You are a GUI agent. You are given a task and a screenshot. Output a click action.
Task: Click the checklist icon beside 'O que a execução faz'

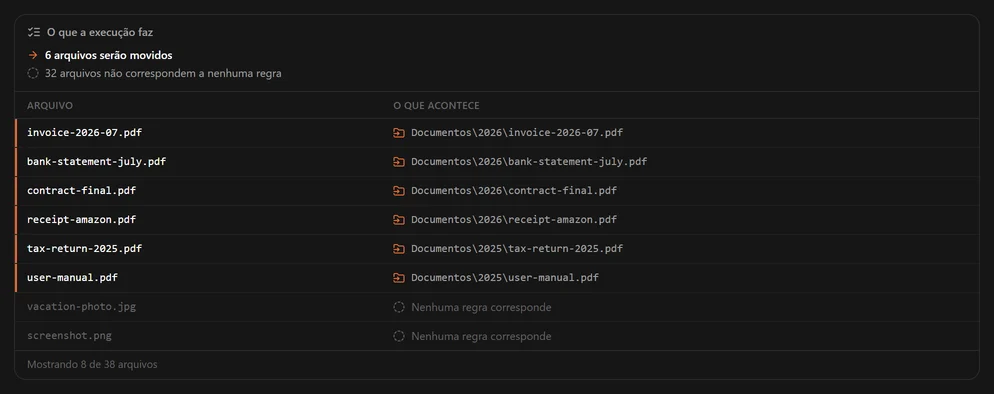tap(34, 32)
